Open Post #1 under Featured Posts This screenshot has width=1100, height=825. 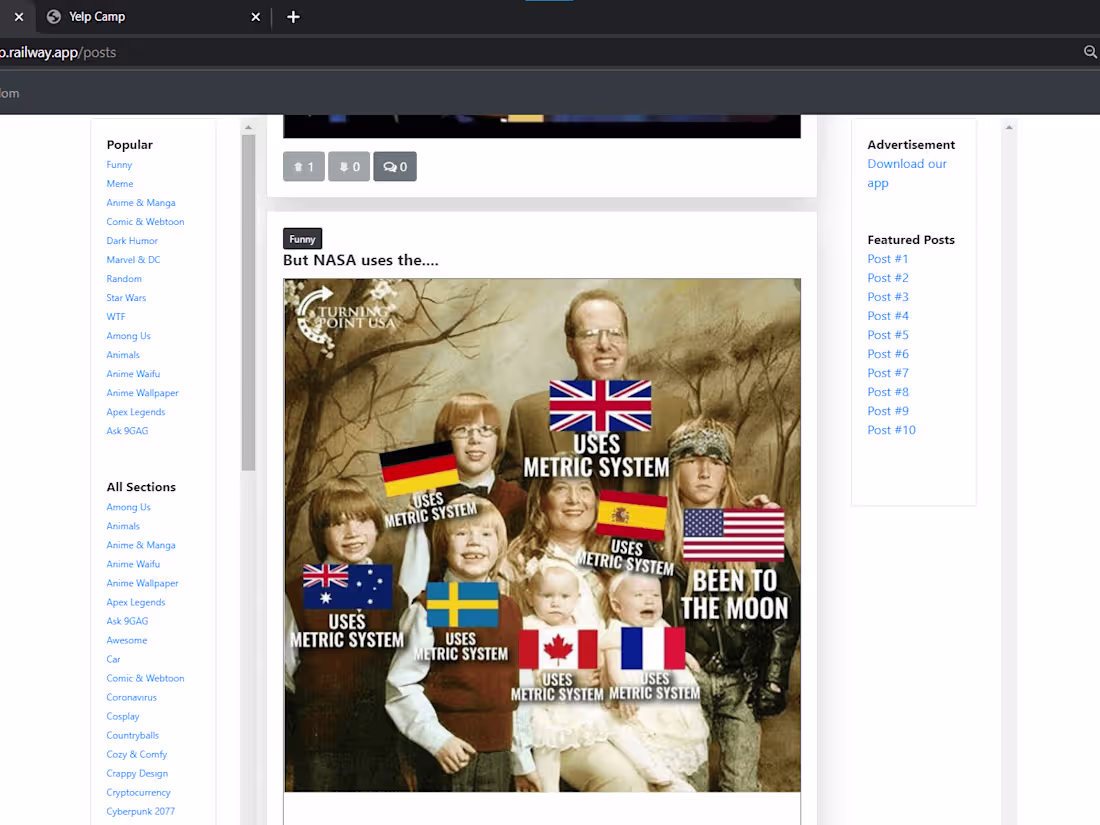pyautogui.click(x=887, y=258)
